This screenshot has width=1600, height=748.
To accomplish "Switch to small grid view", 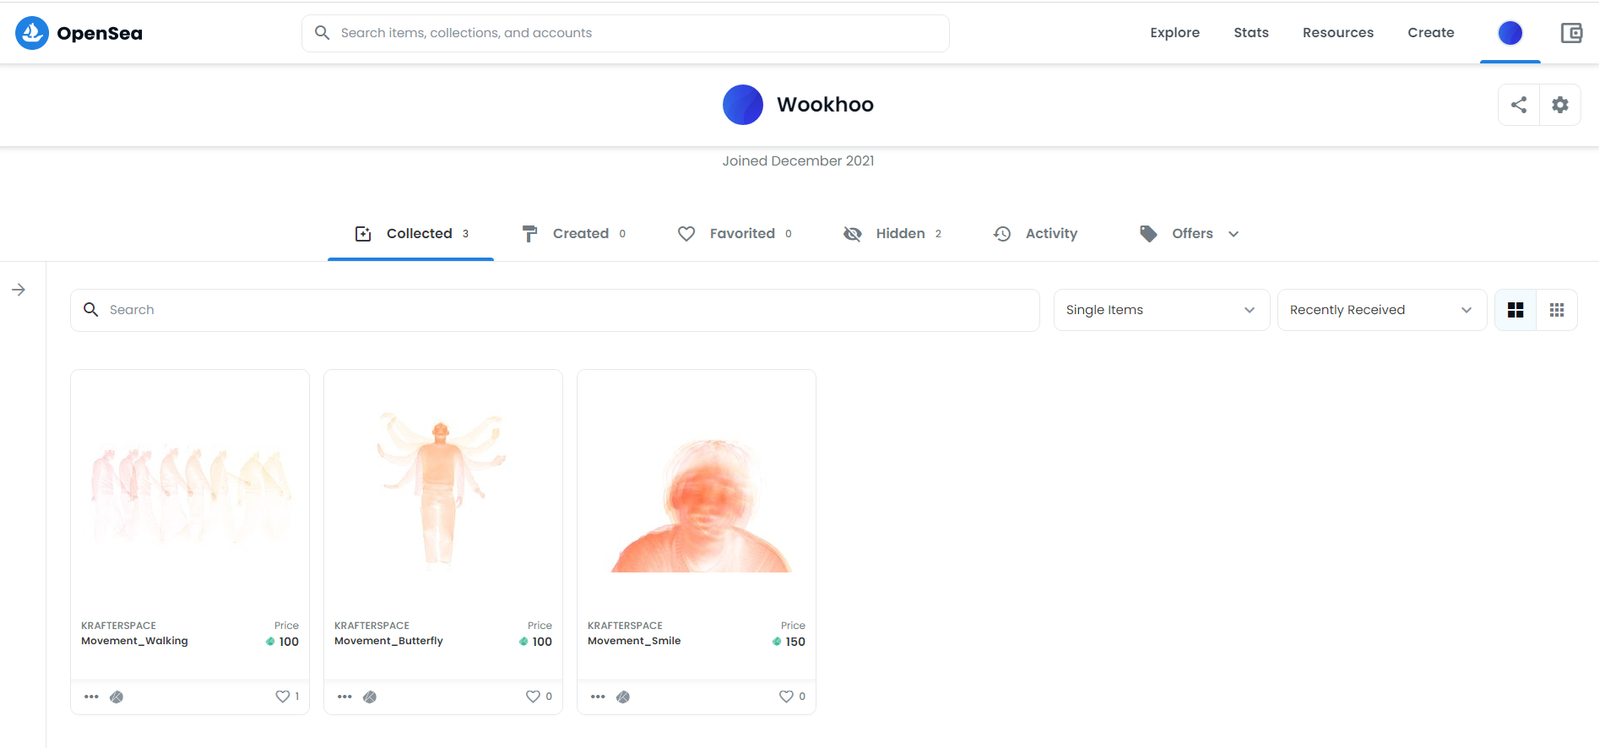I will click(1556, 310).
